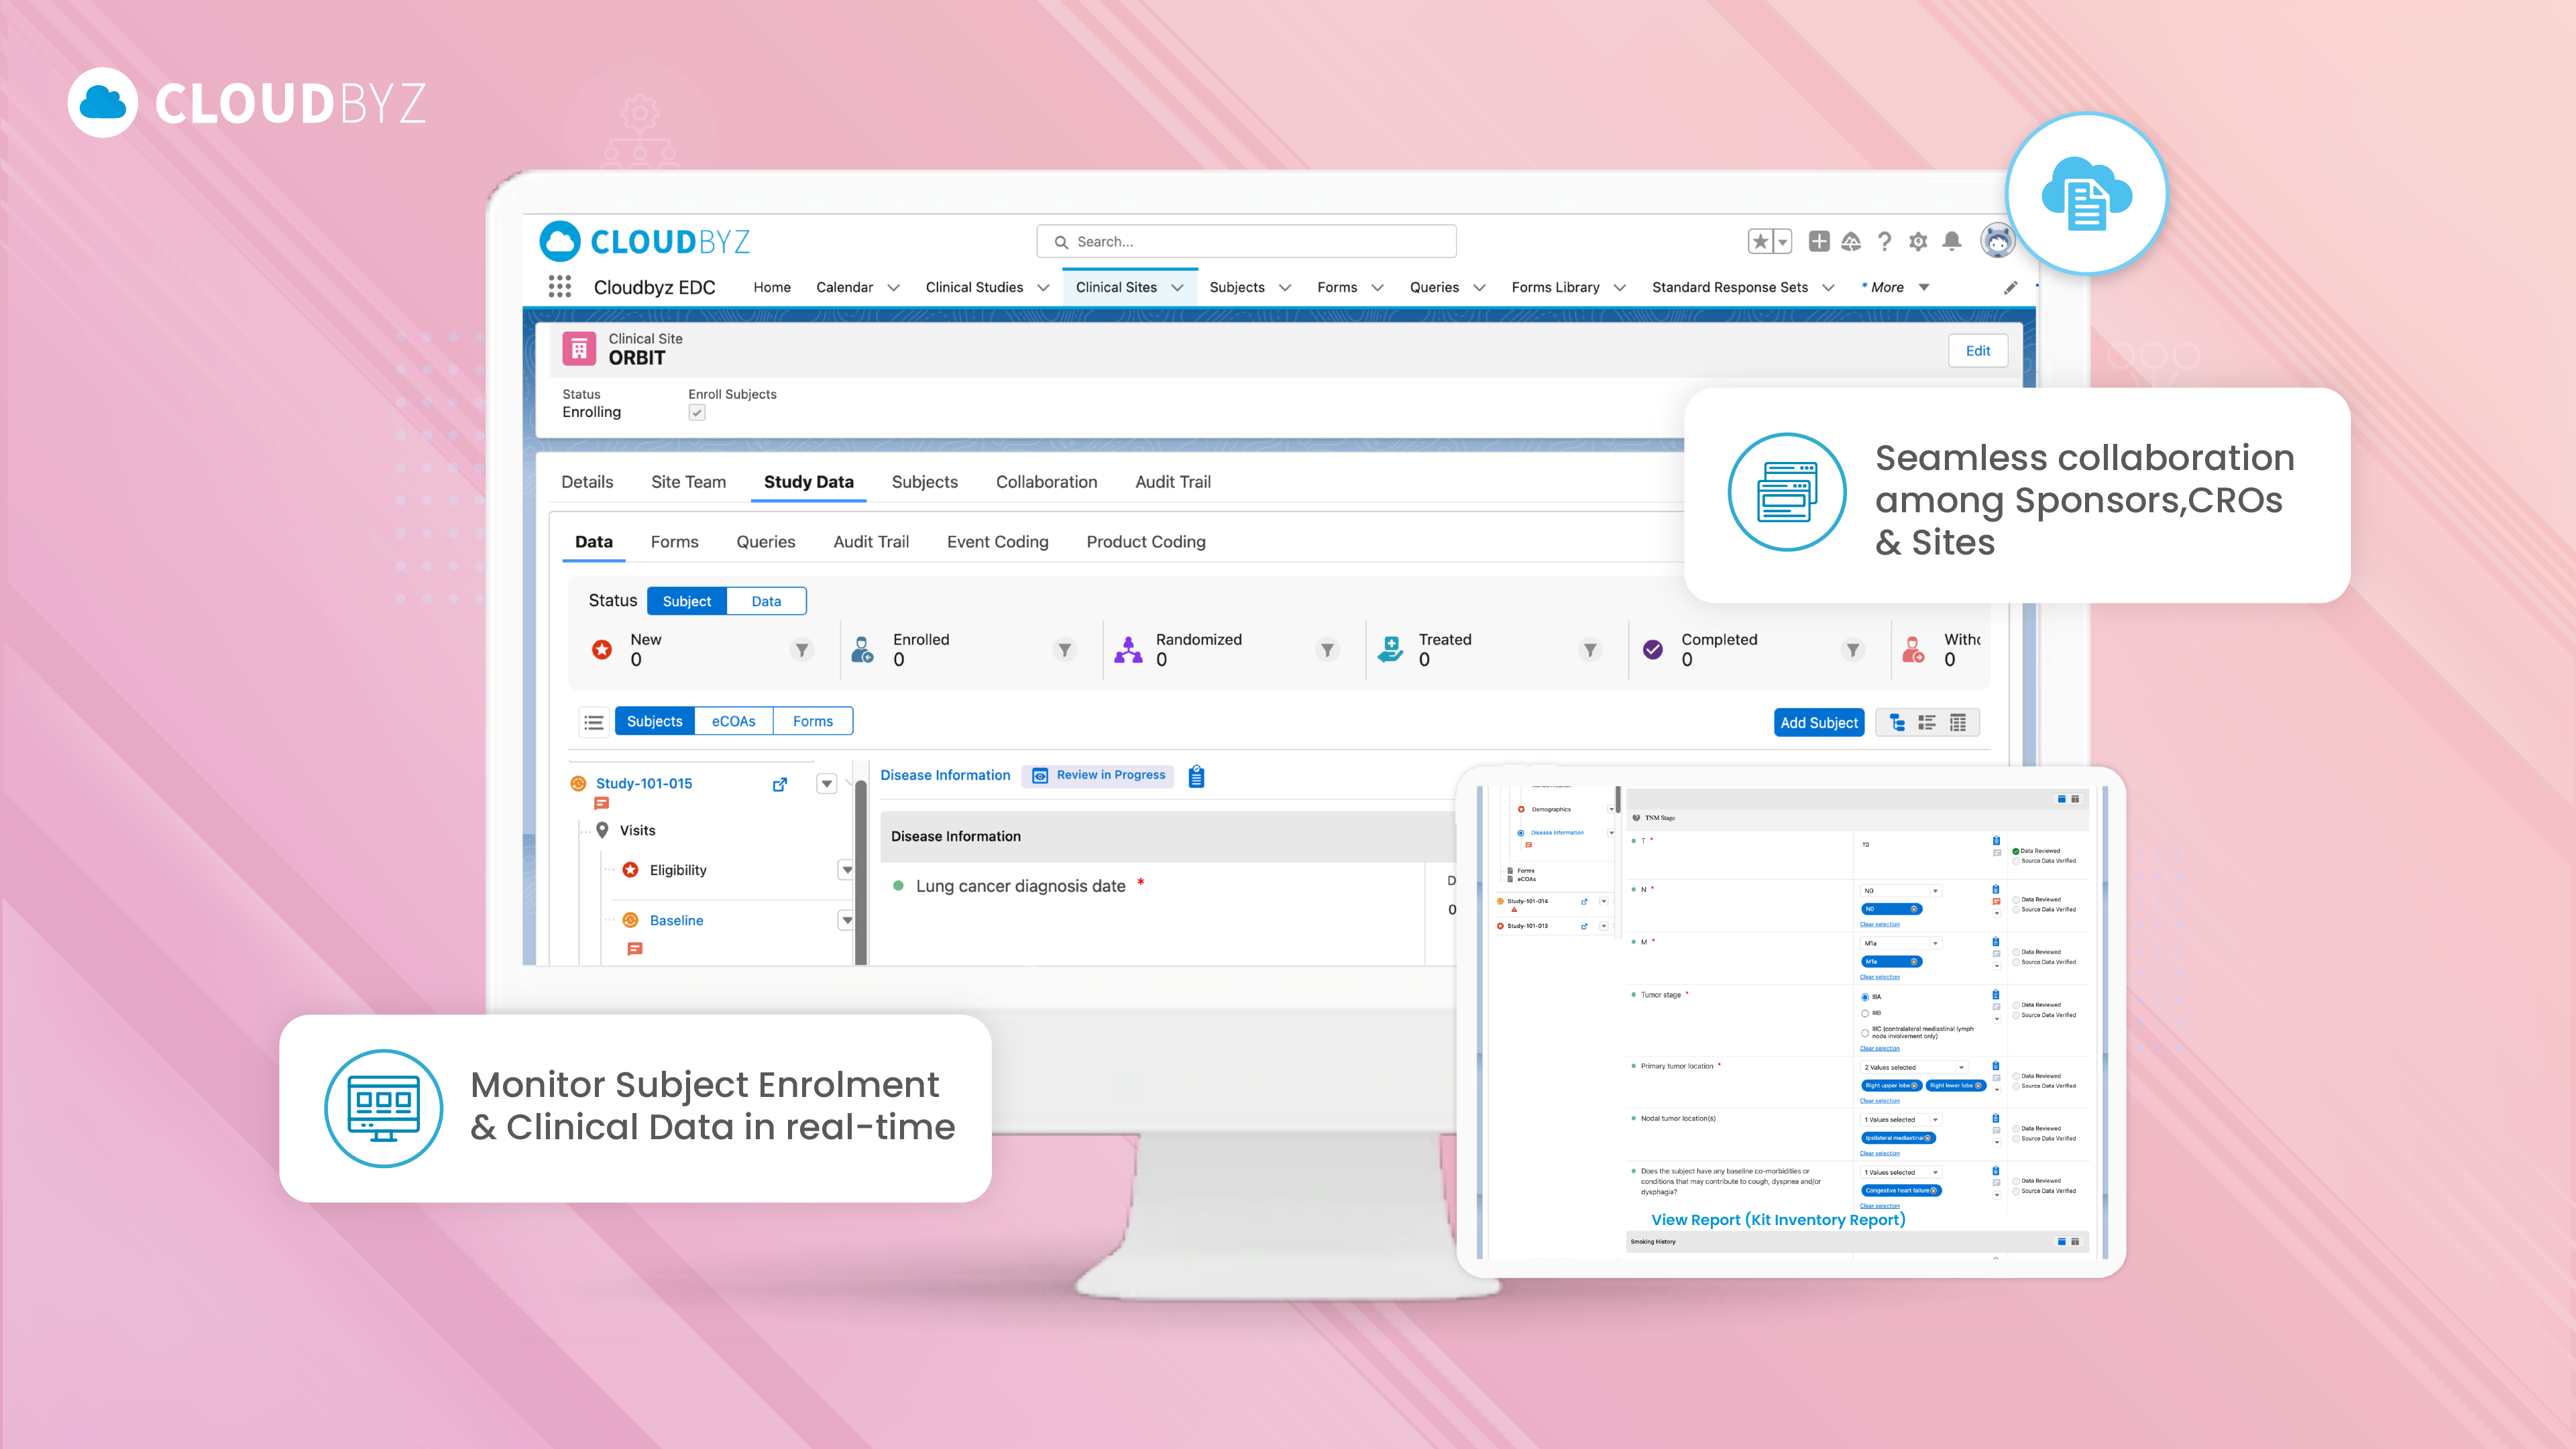
Task: Click the Edit button for ORBIT
Action: point(1977,351)
